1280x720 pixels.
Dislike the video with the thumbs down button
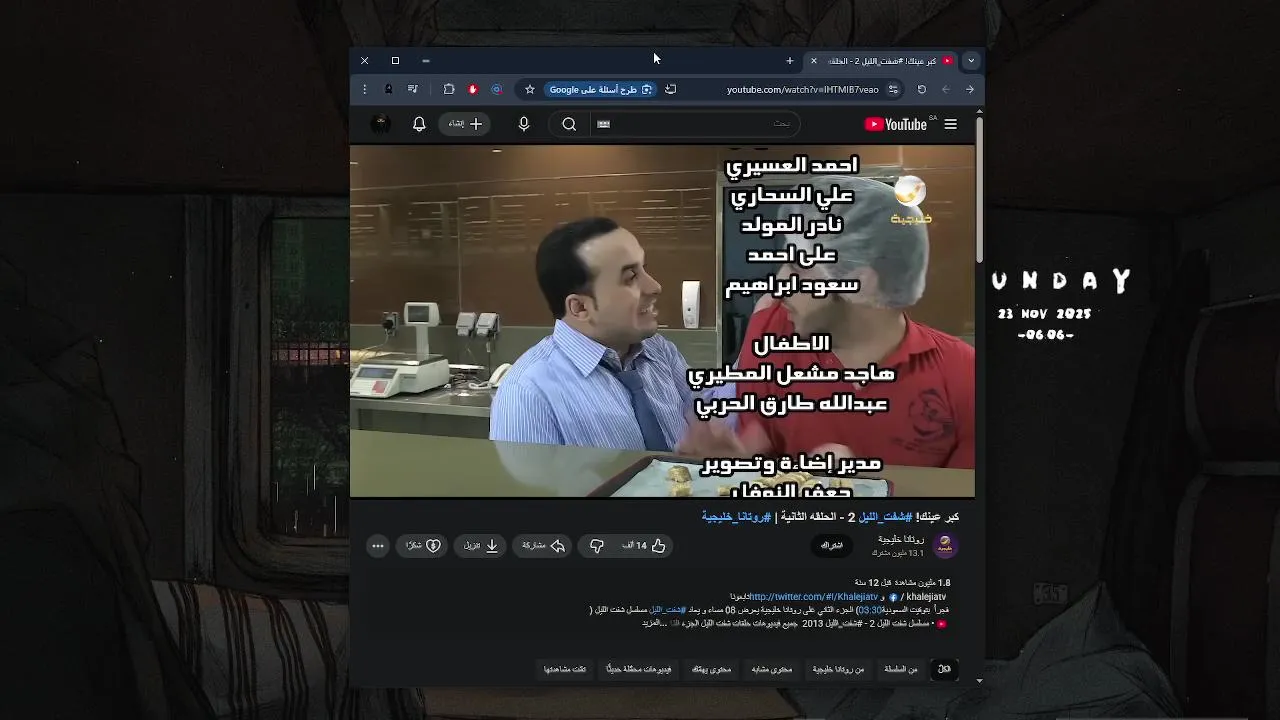tap(597, 546)
